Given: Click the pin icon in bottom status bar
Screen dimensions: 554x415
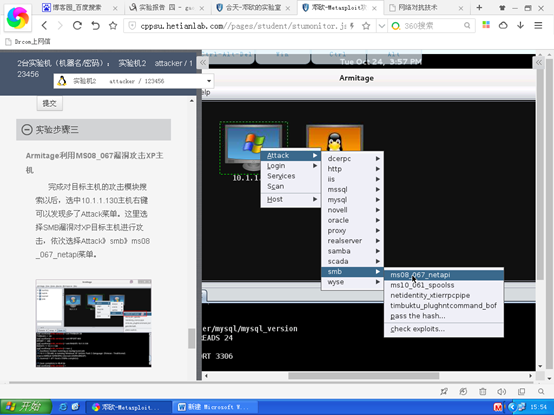Looking at the screenshot, I should (444, 391).
